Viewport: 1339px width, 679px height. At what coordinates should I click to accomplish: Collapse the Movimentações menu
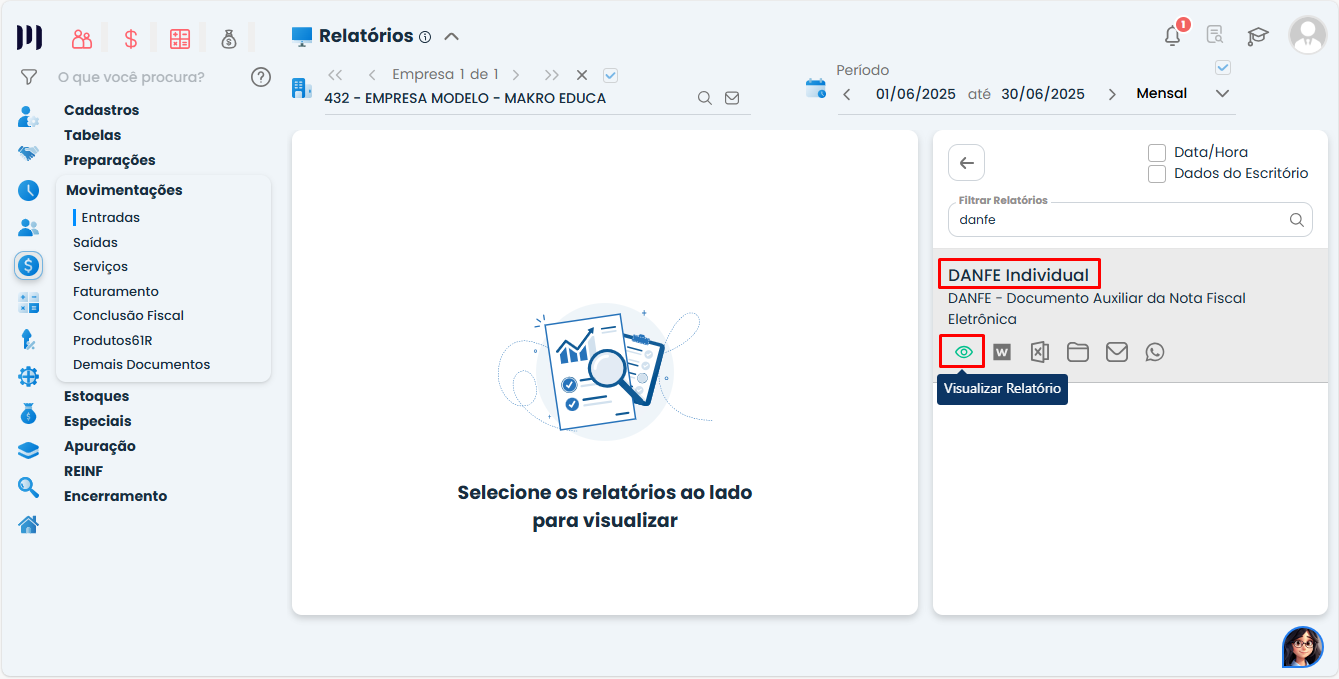pyautogui.click(x=124, y=190)
